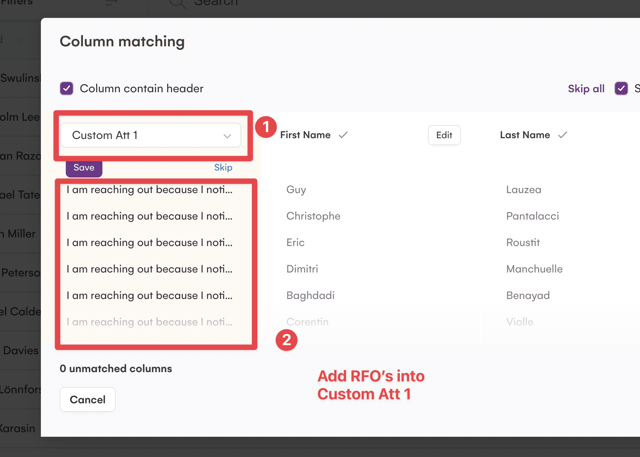Click the Cancel button
Image resolution: width=640 pixels, height=457 pixels.
point(88,399)
